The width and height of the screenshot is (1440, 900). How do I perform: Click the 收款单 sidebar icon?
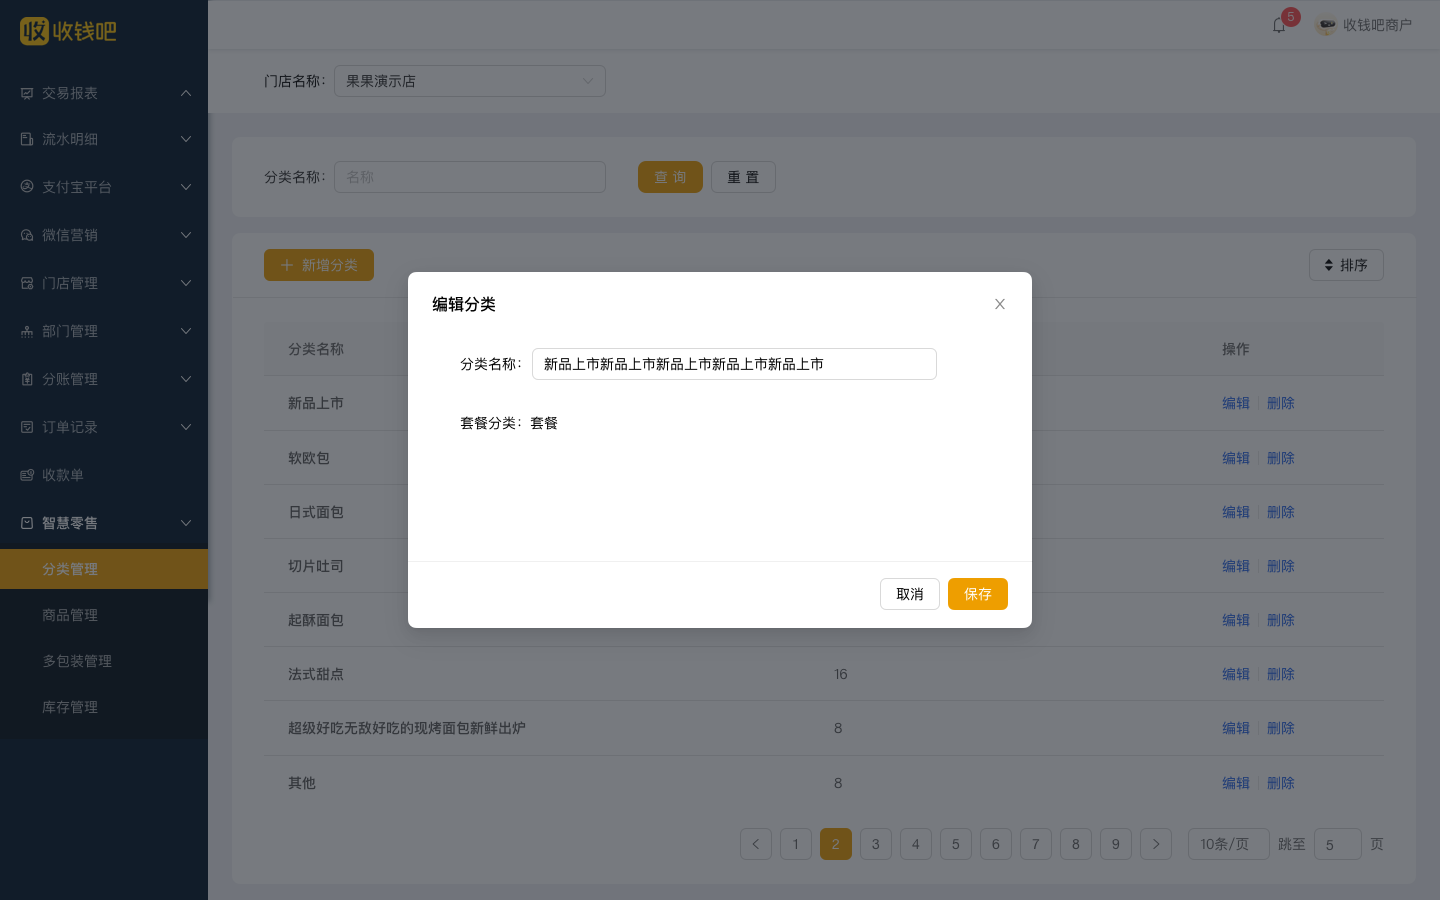(x=27, y=475)
